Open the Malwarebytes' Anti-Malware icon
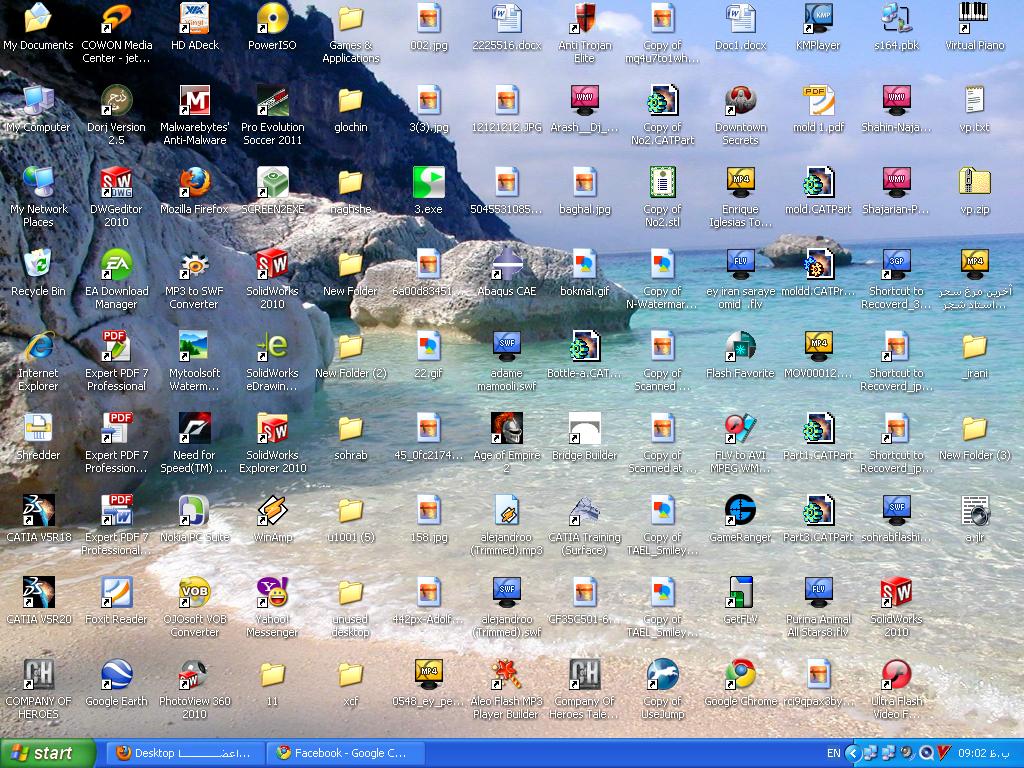1024x768 pixels. [x=194, y=101]
